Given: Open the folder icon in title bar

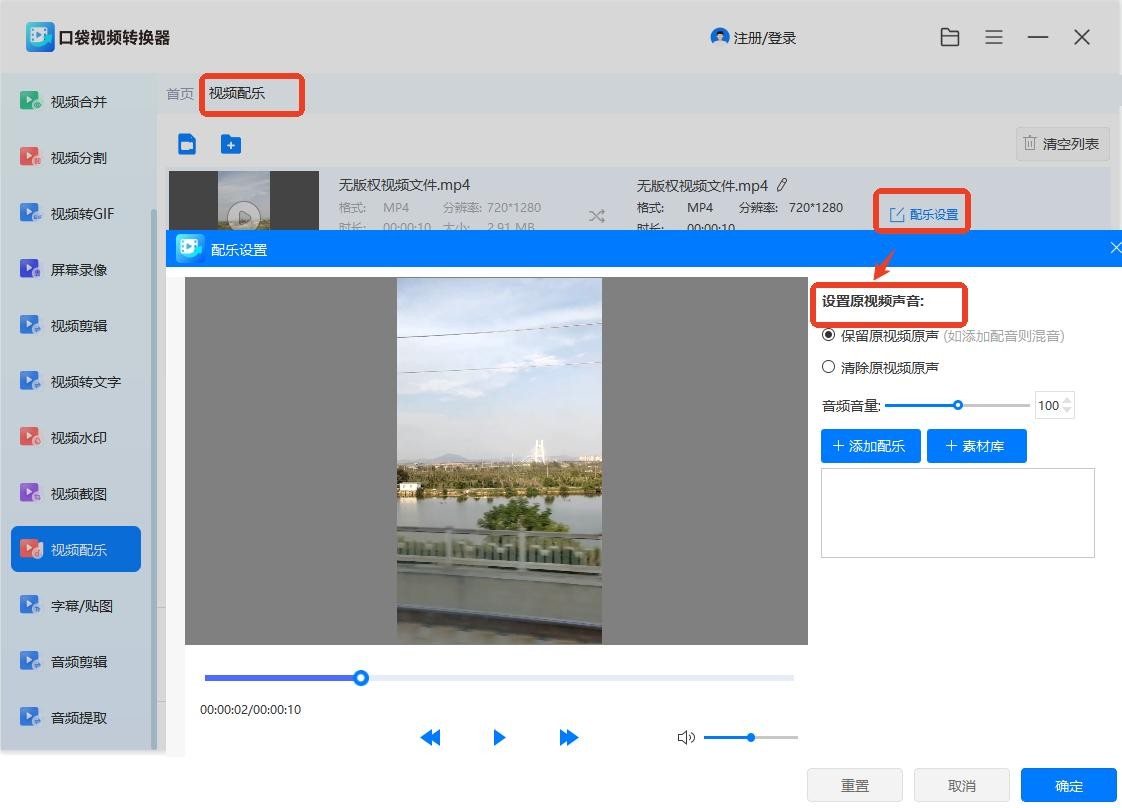Looking at the screenshot, I should coord(950,37).
